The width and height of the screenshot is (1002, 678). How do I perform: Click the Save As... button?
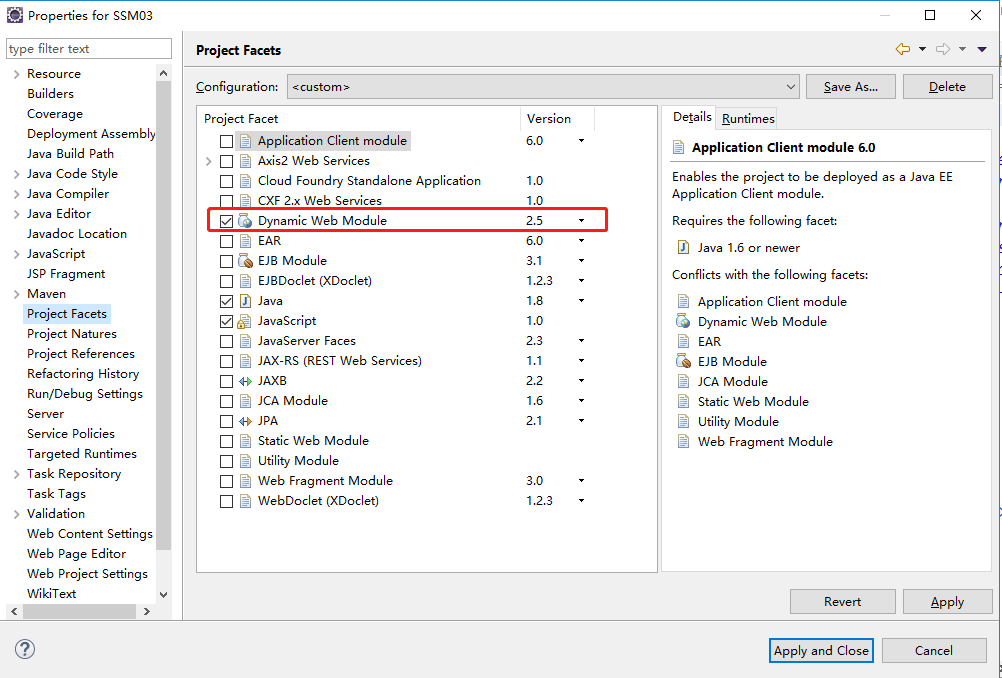pos(851,87)
